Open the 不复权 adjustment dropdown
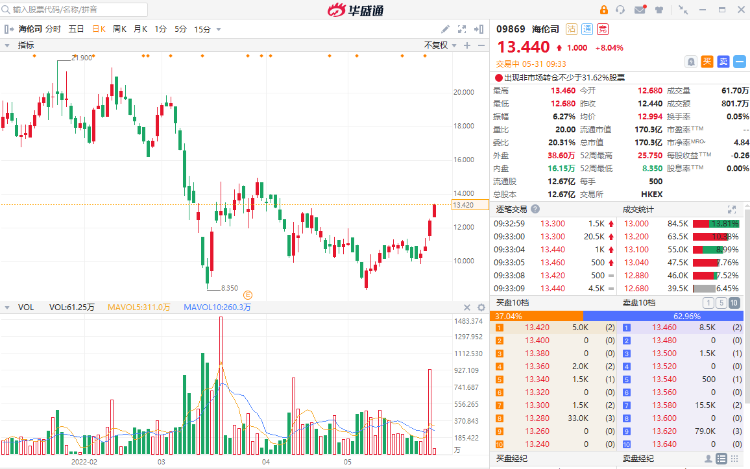Screen dimensions: 750x469 436,45
